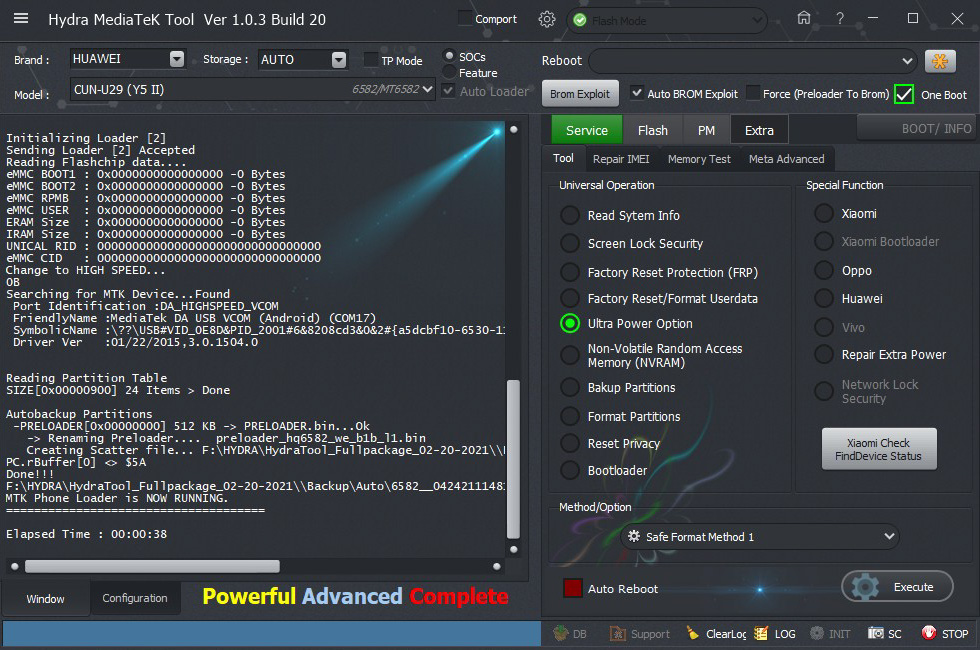Click Xiaomi Check FindDevice Status button
Screen dimensions: 980x650
pos(878,449)
